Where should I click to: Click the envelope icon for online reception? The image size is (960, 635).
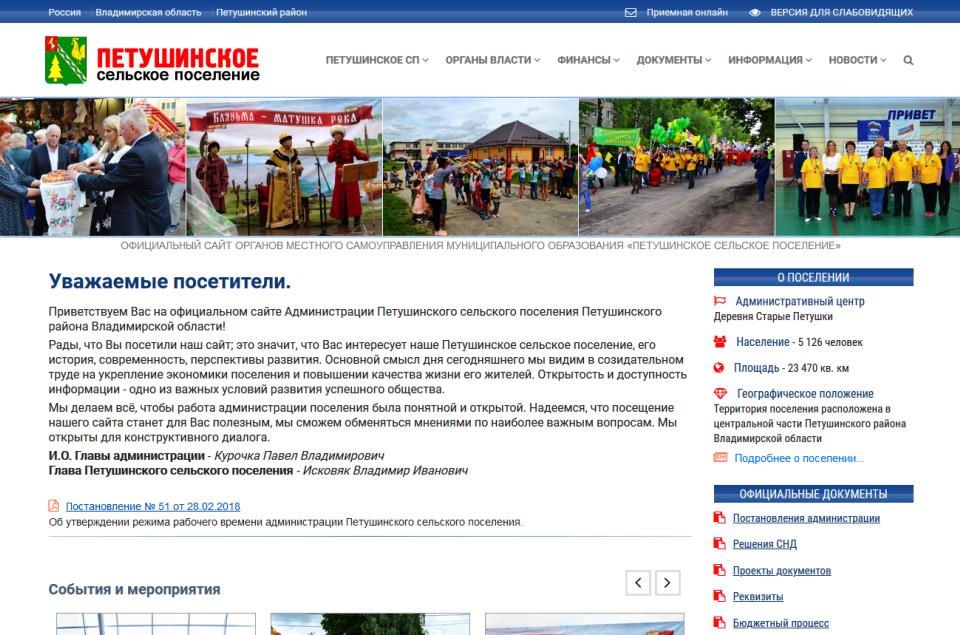tap(631, 12)
